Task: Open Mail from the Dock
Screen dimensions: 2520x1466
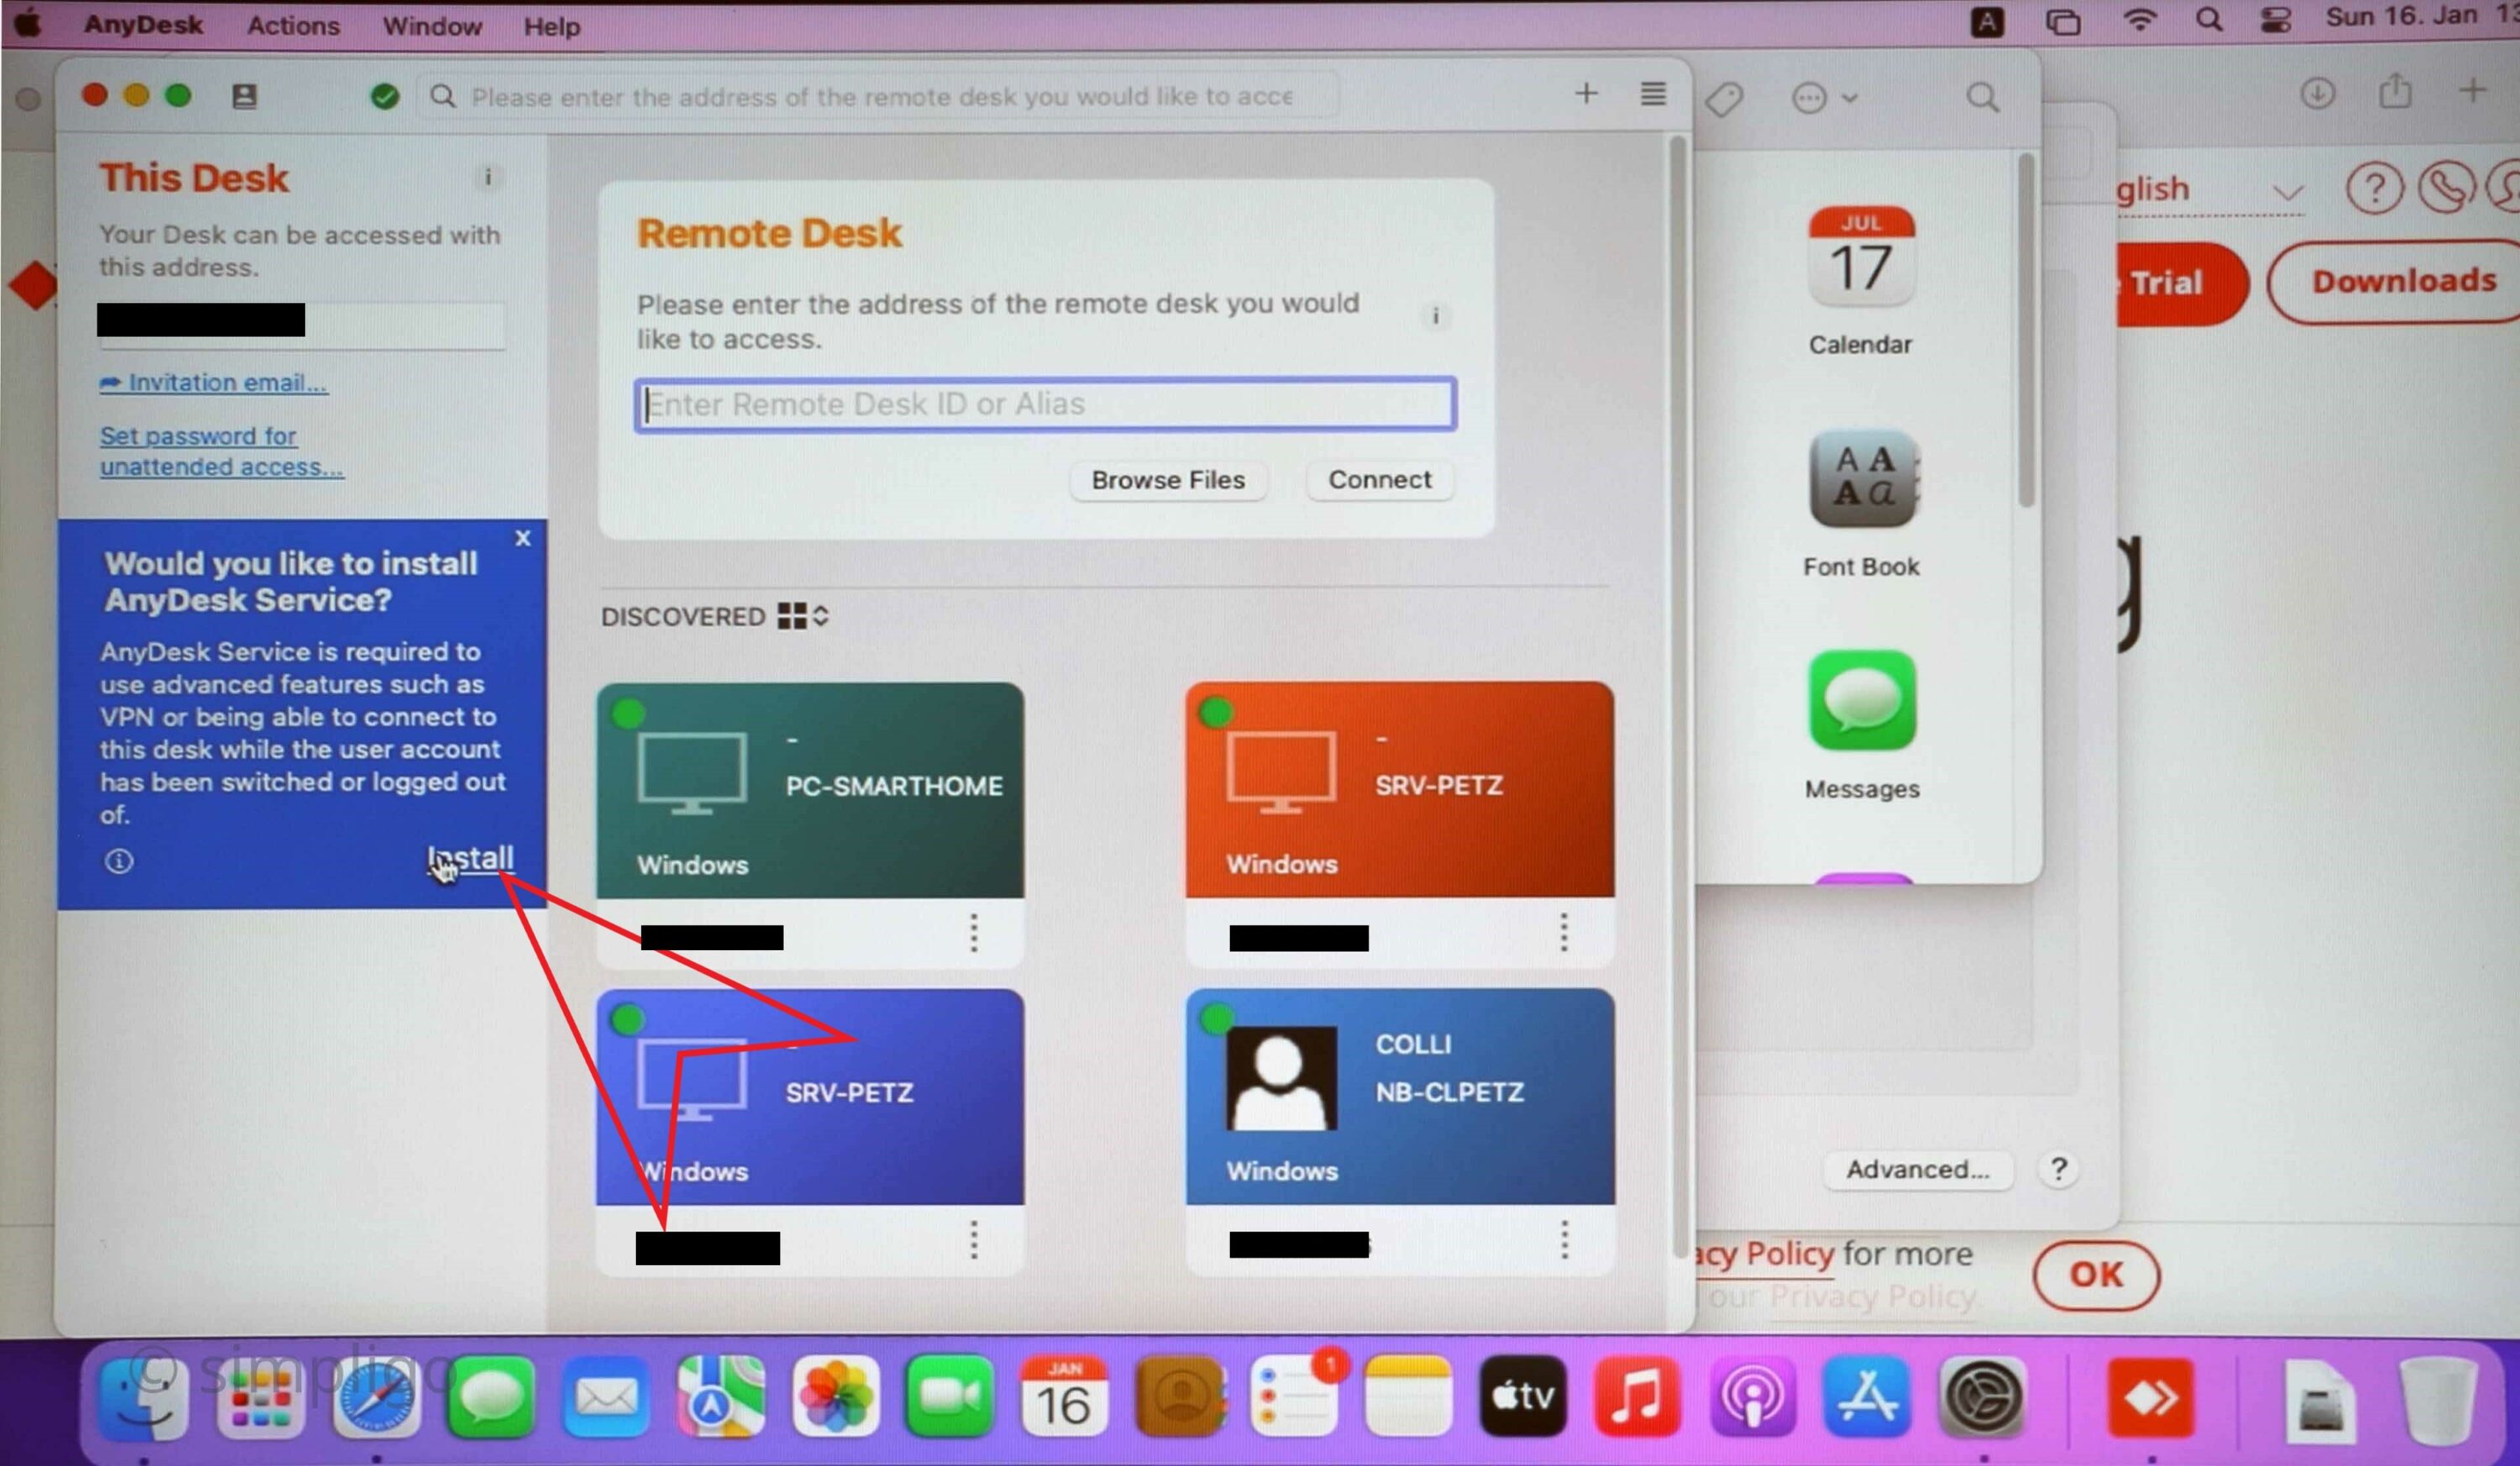Action: (606, 1397)
